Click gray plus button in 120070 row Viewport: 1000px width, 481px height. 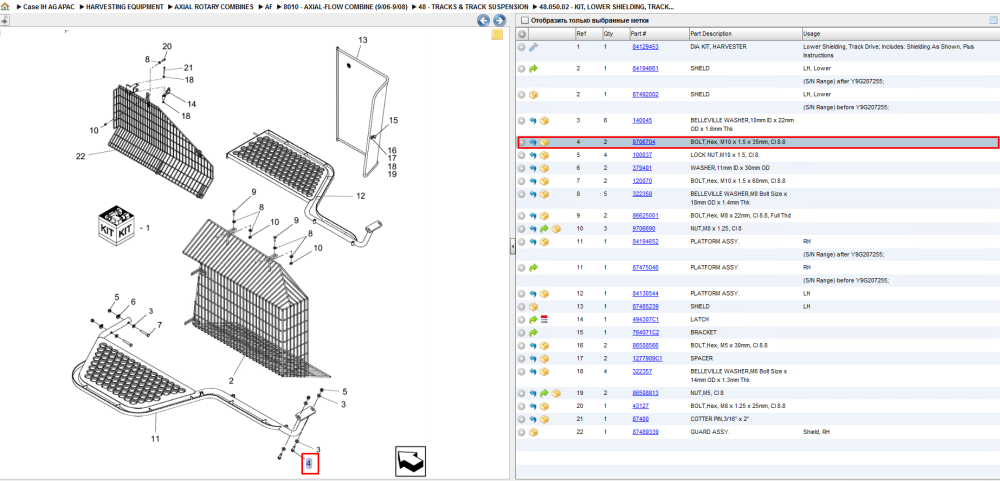[522, 181]
